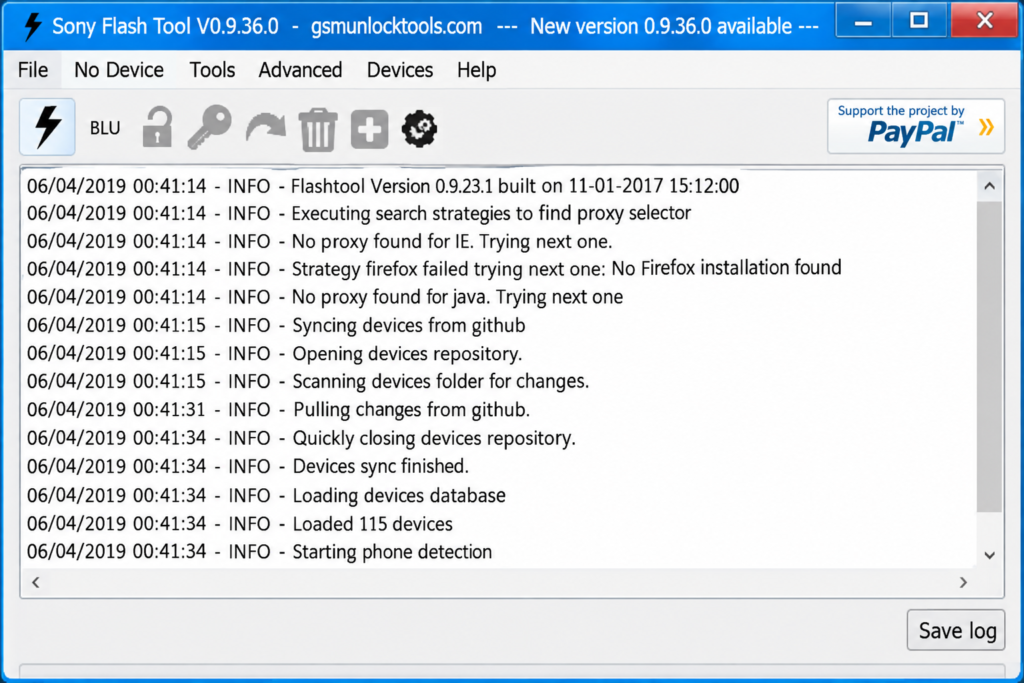
Task: Click the horizontal scroll left arrow
Action: tap(36, 582)
